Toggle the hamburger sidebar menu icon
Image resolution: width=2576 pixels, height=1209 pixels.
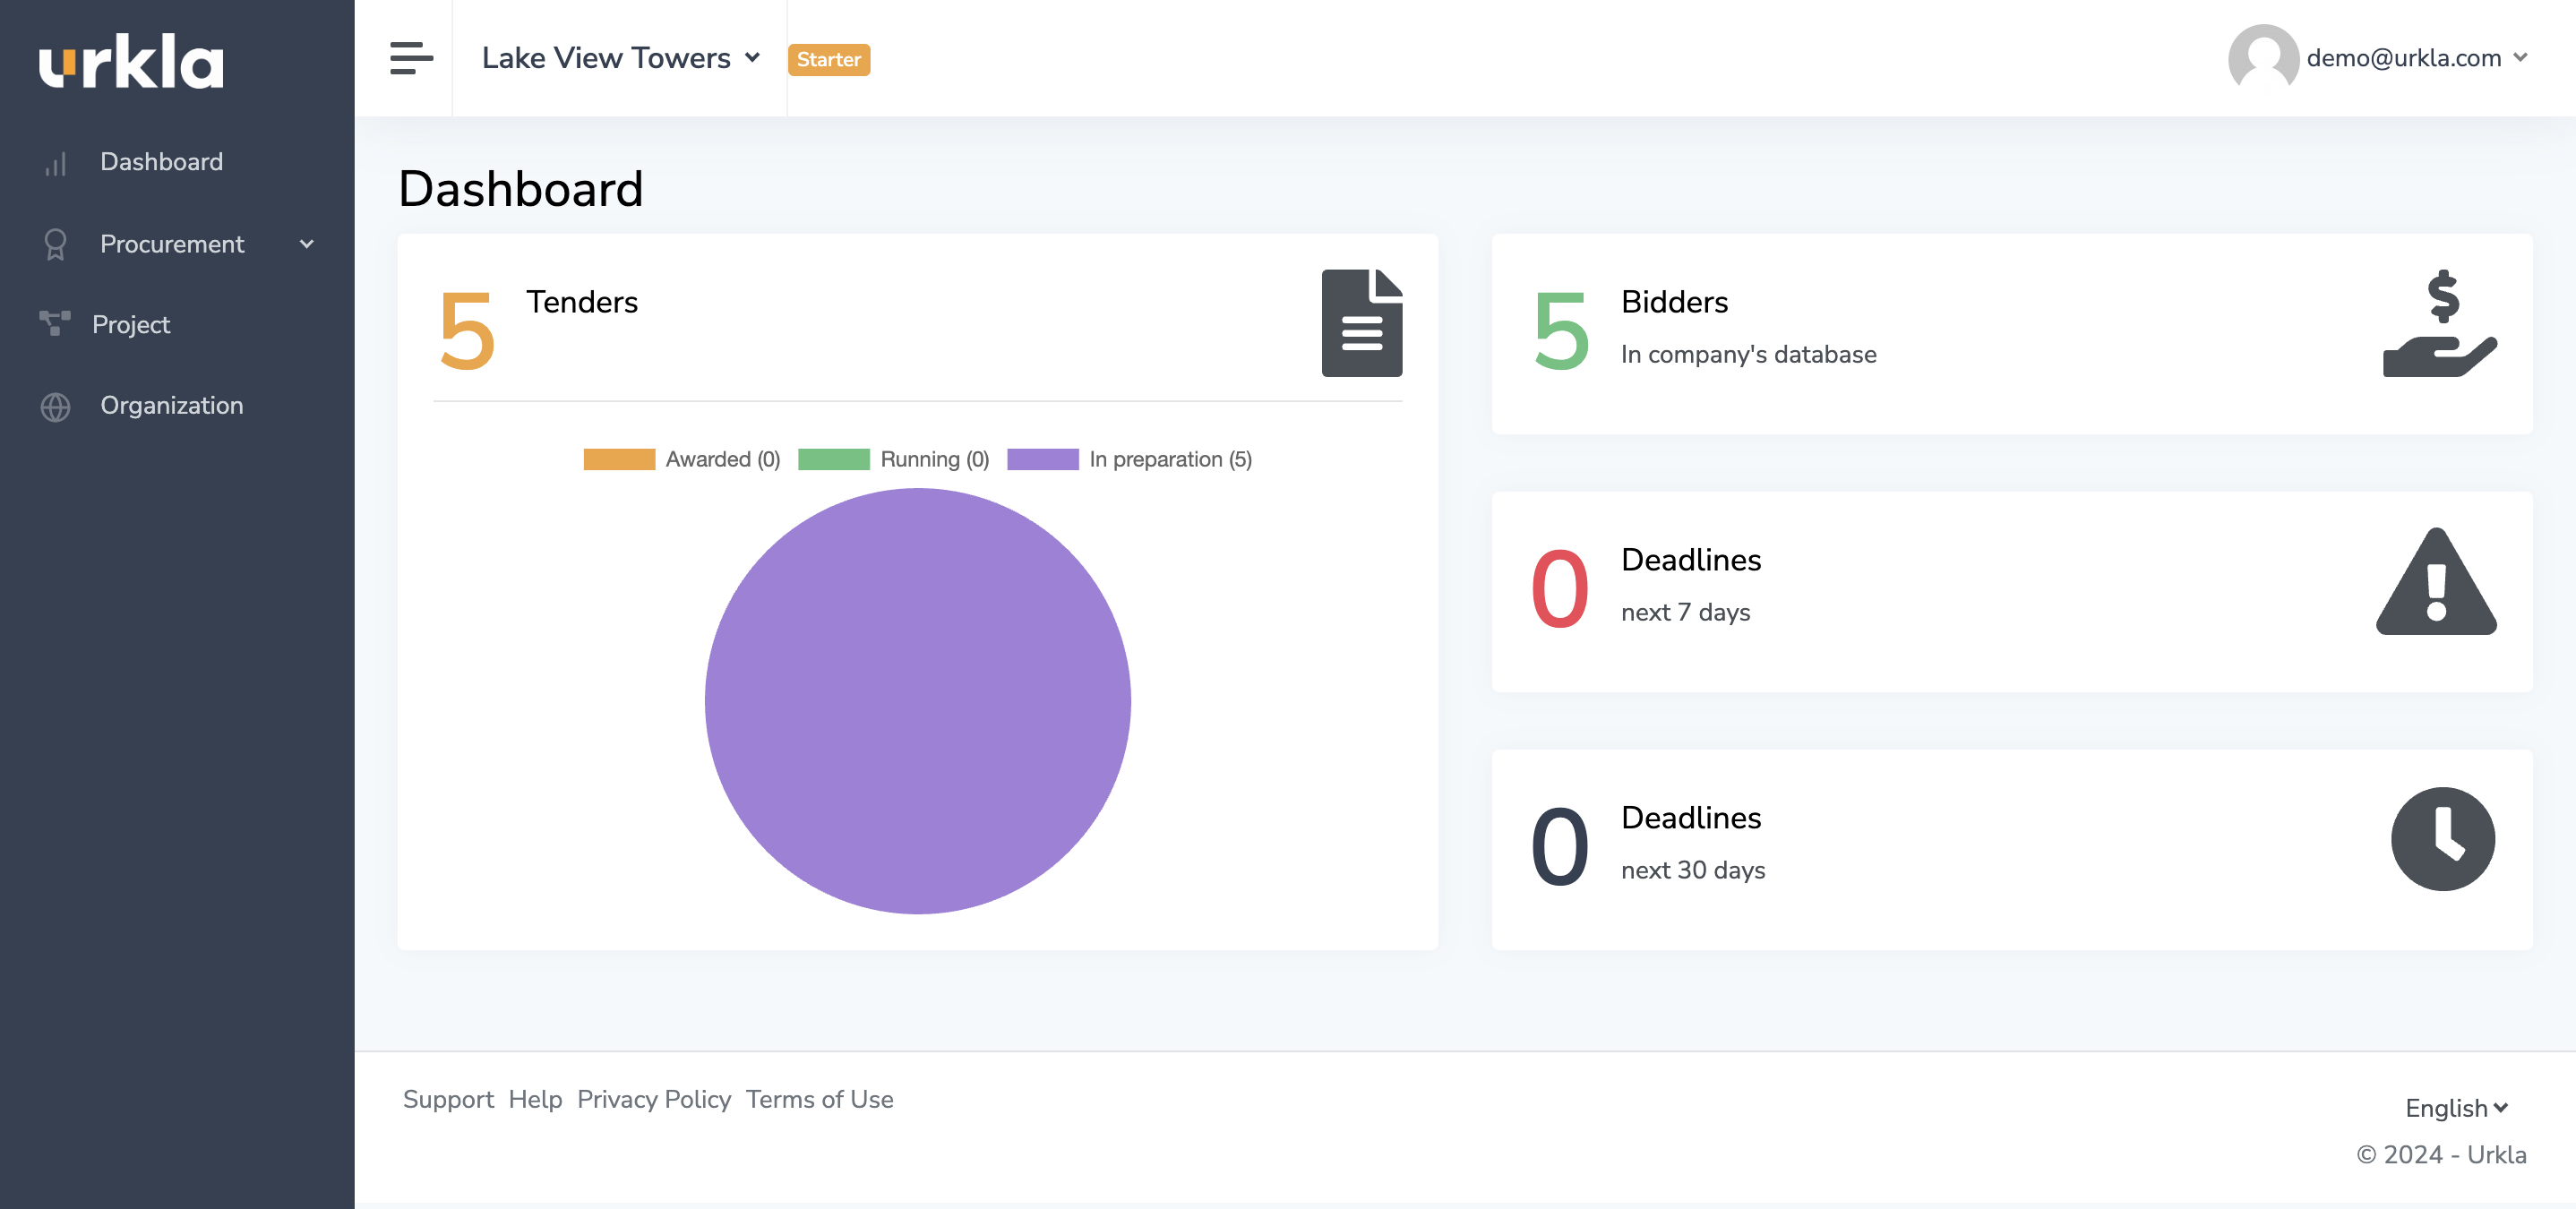click(x=411, y=58)
